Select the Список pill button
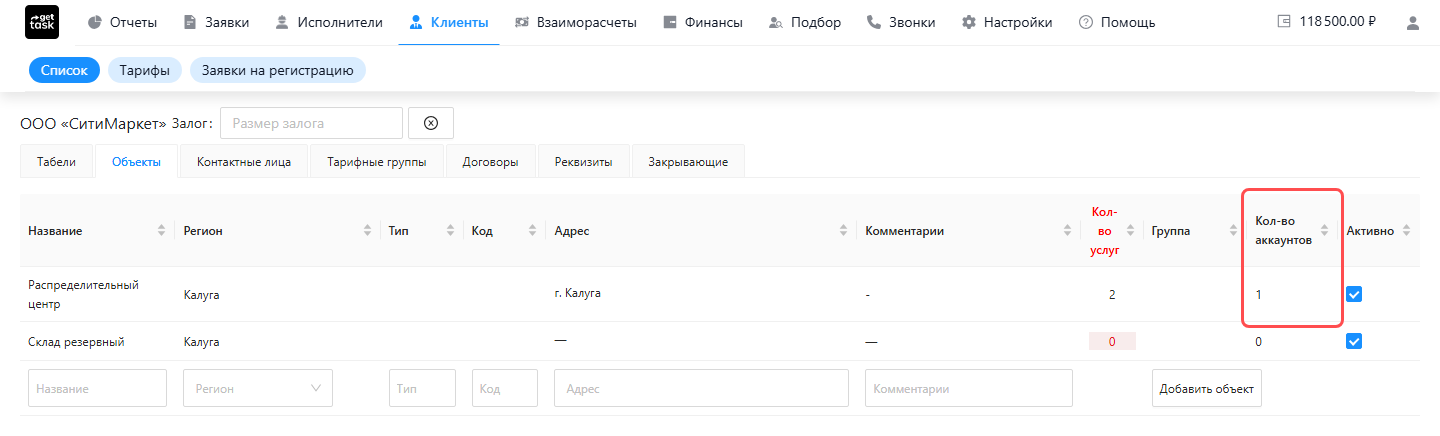This screenshot has width=1440, height=436. (x=64, y=70)
